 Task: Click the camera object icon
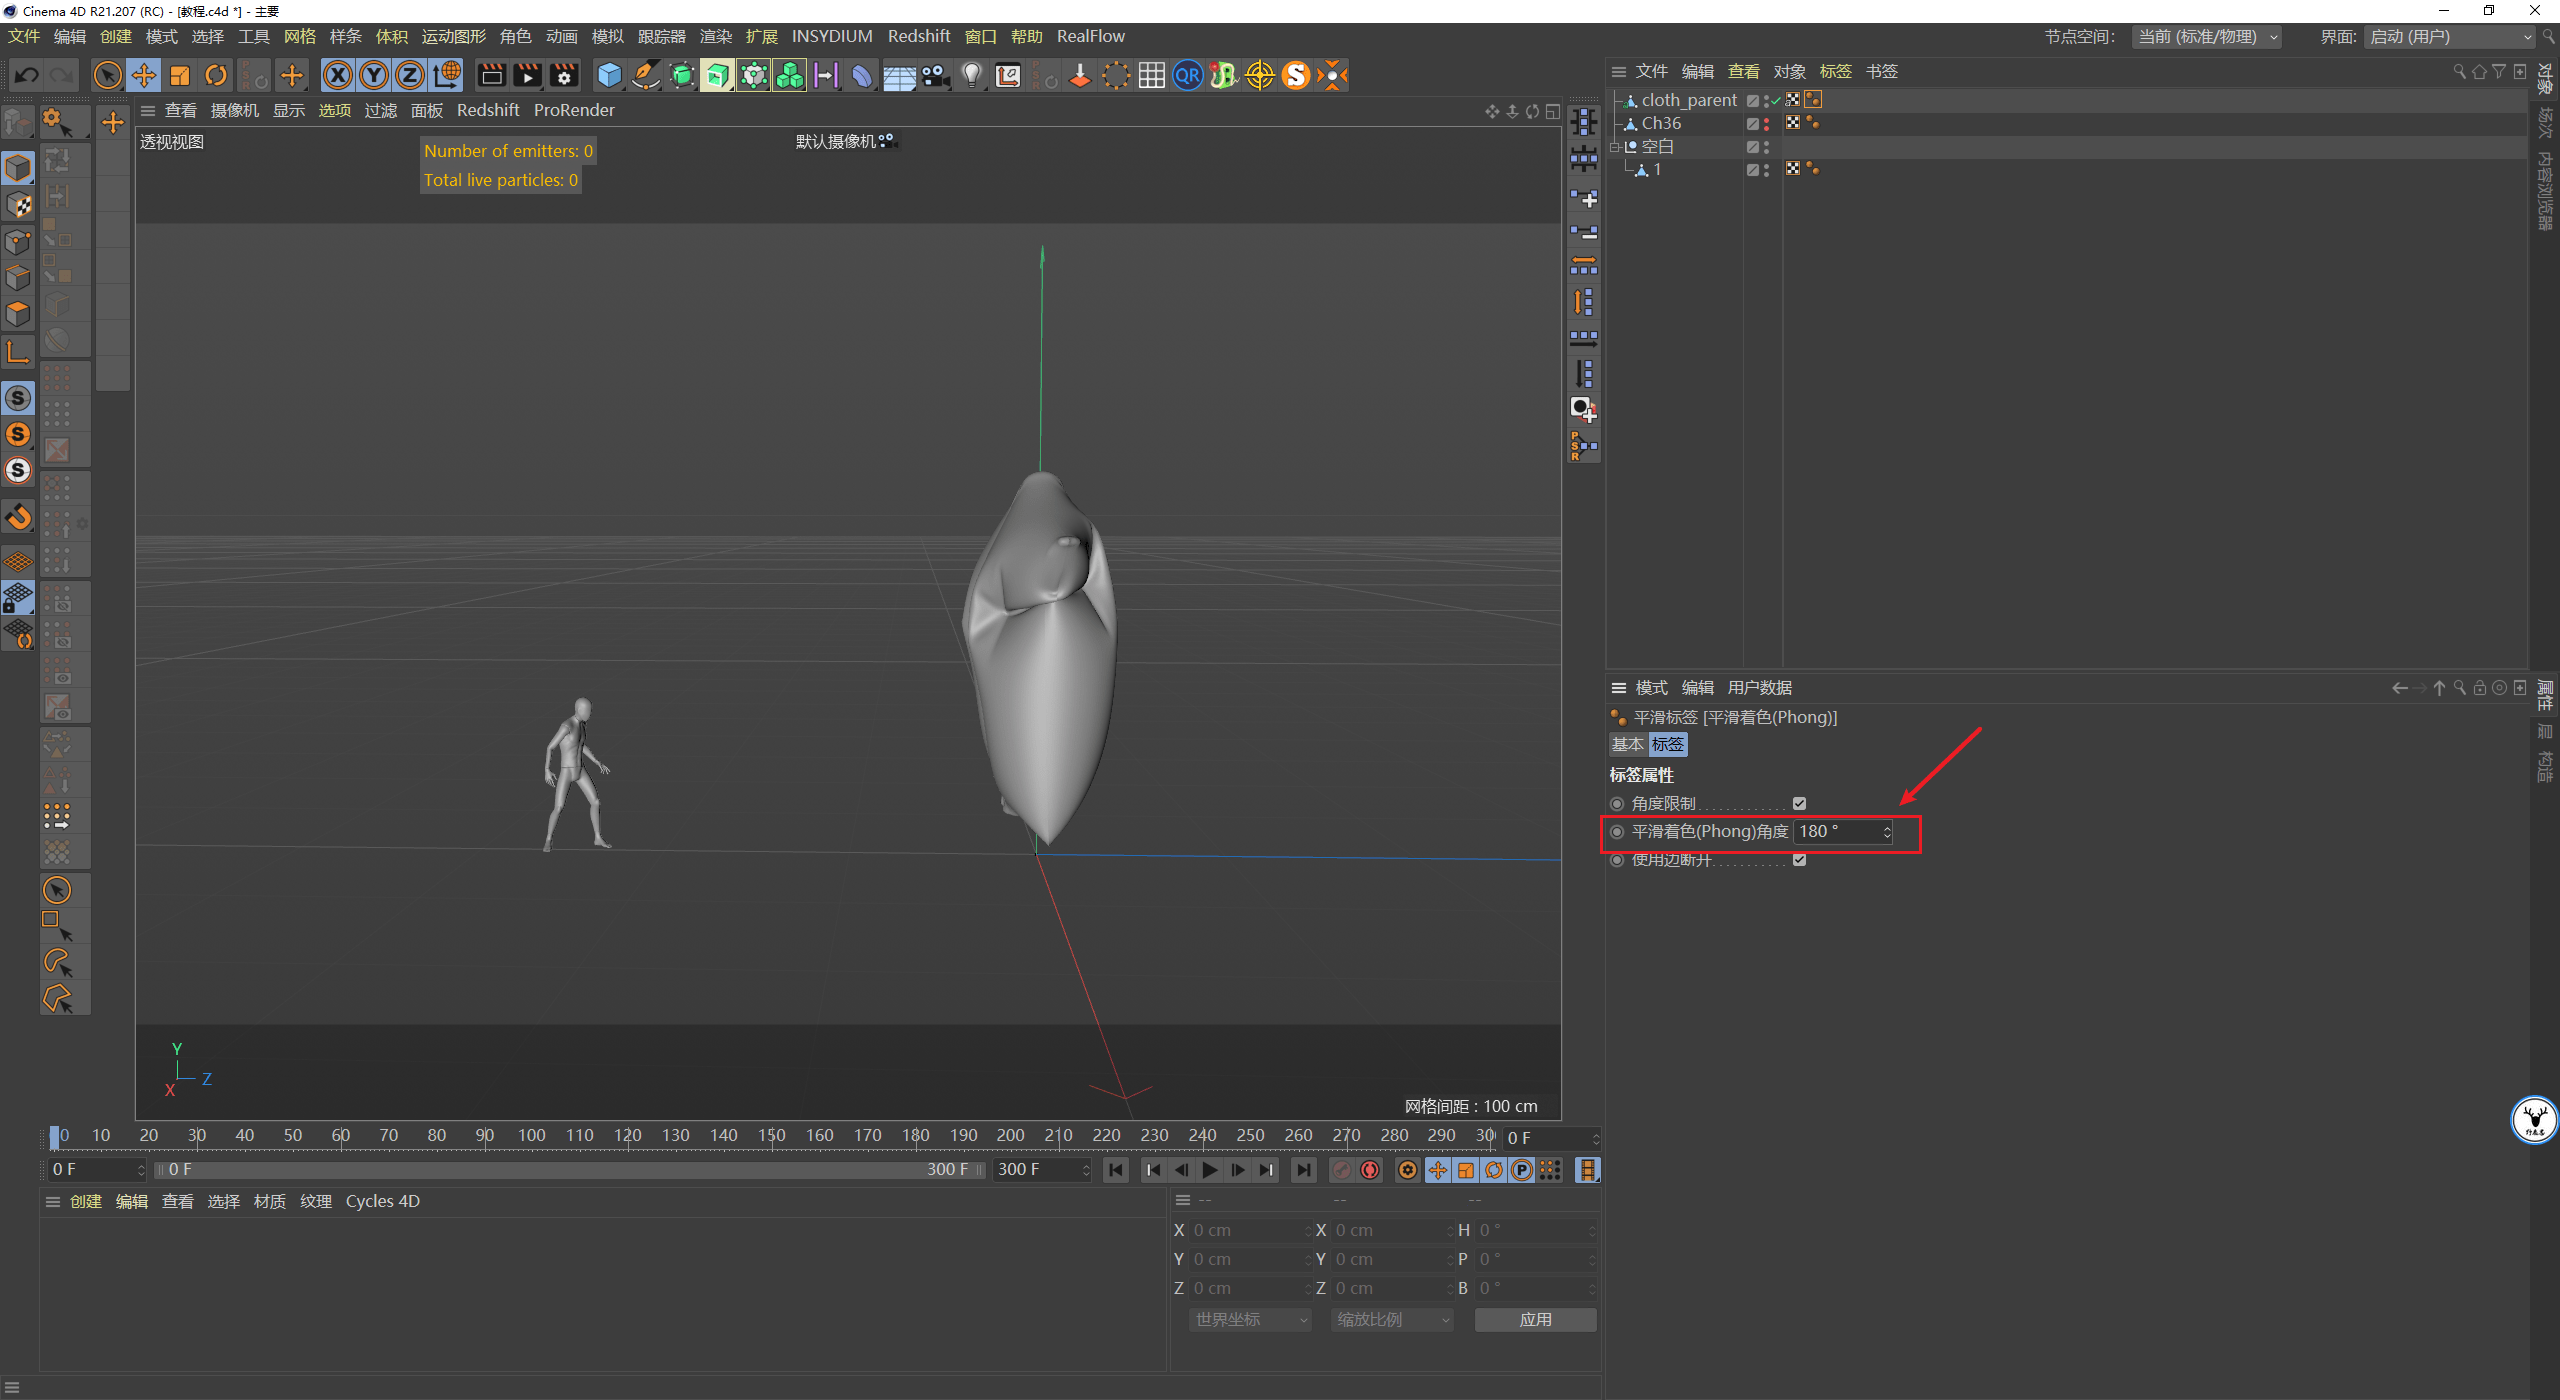tap(935, 75)
